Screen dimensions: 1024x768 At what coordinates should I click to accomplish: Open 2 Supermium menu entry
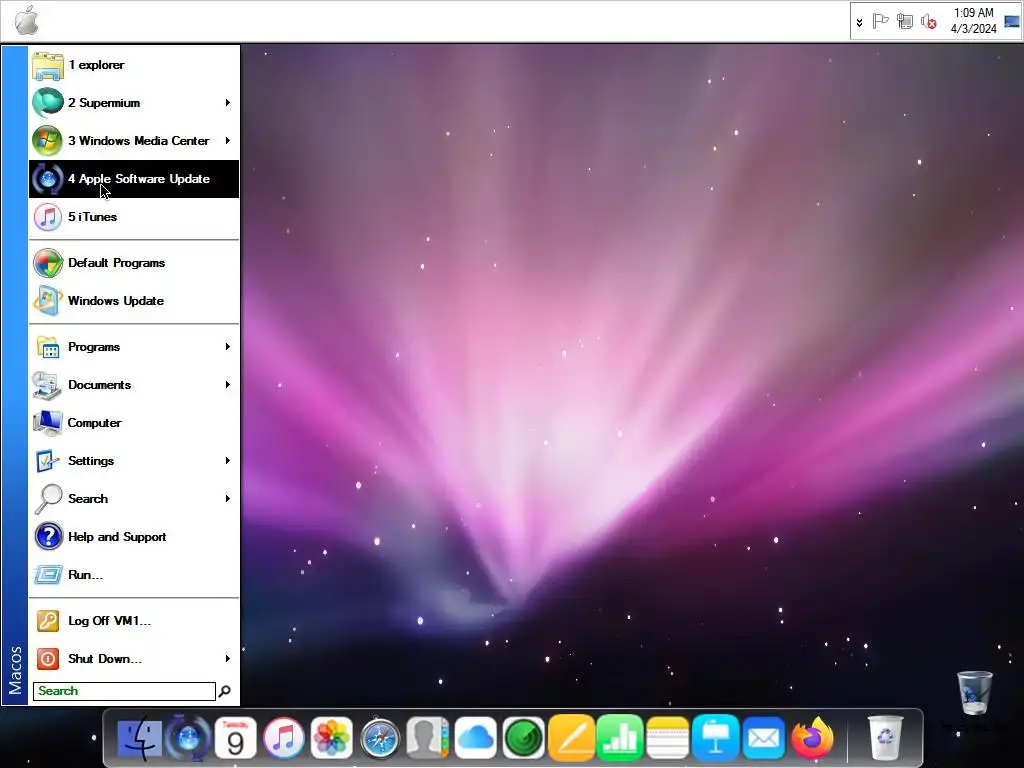click(x=134, y=103)
